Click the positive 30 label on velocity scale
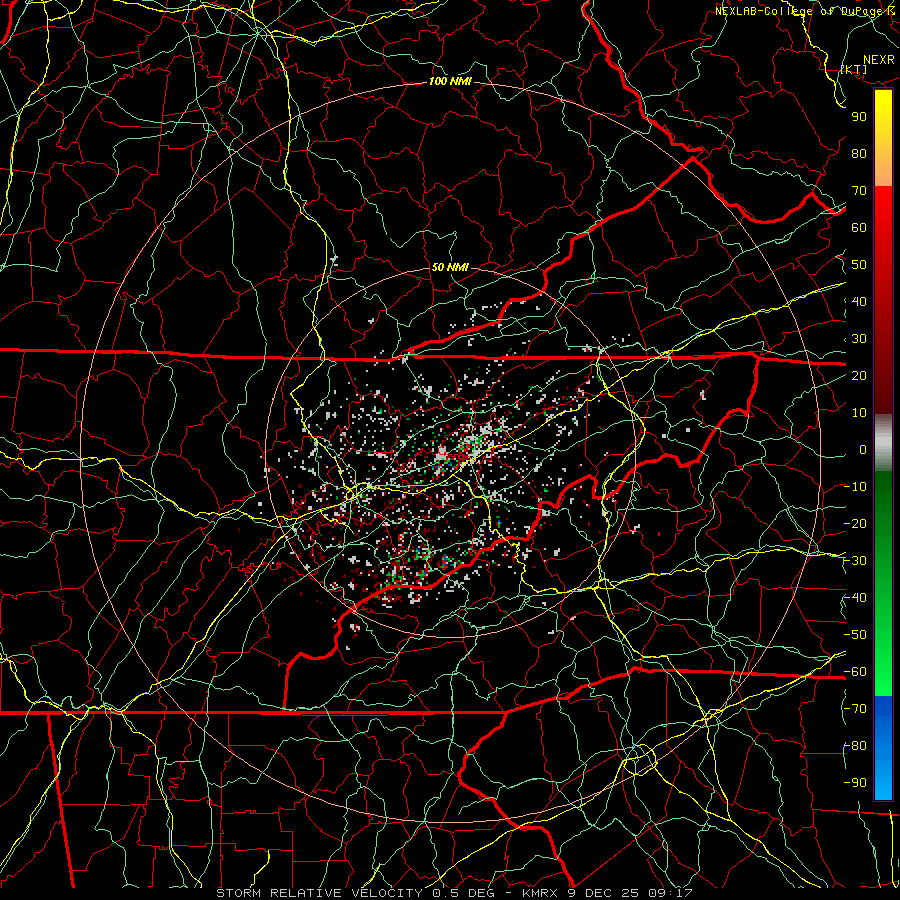This screenshot has width=900, height=900. [x=859, y=339]
